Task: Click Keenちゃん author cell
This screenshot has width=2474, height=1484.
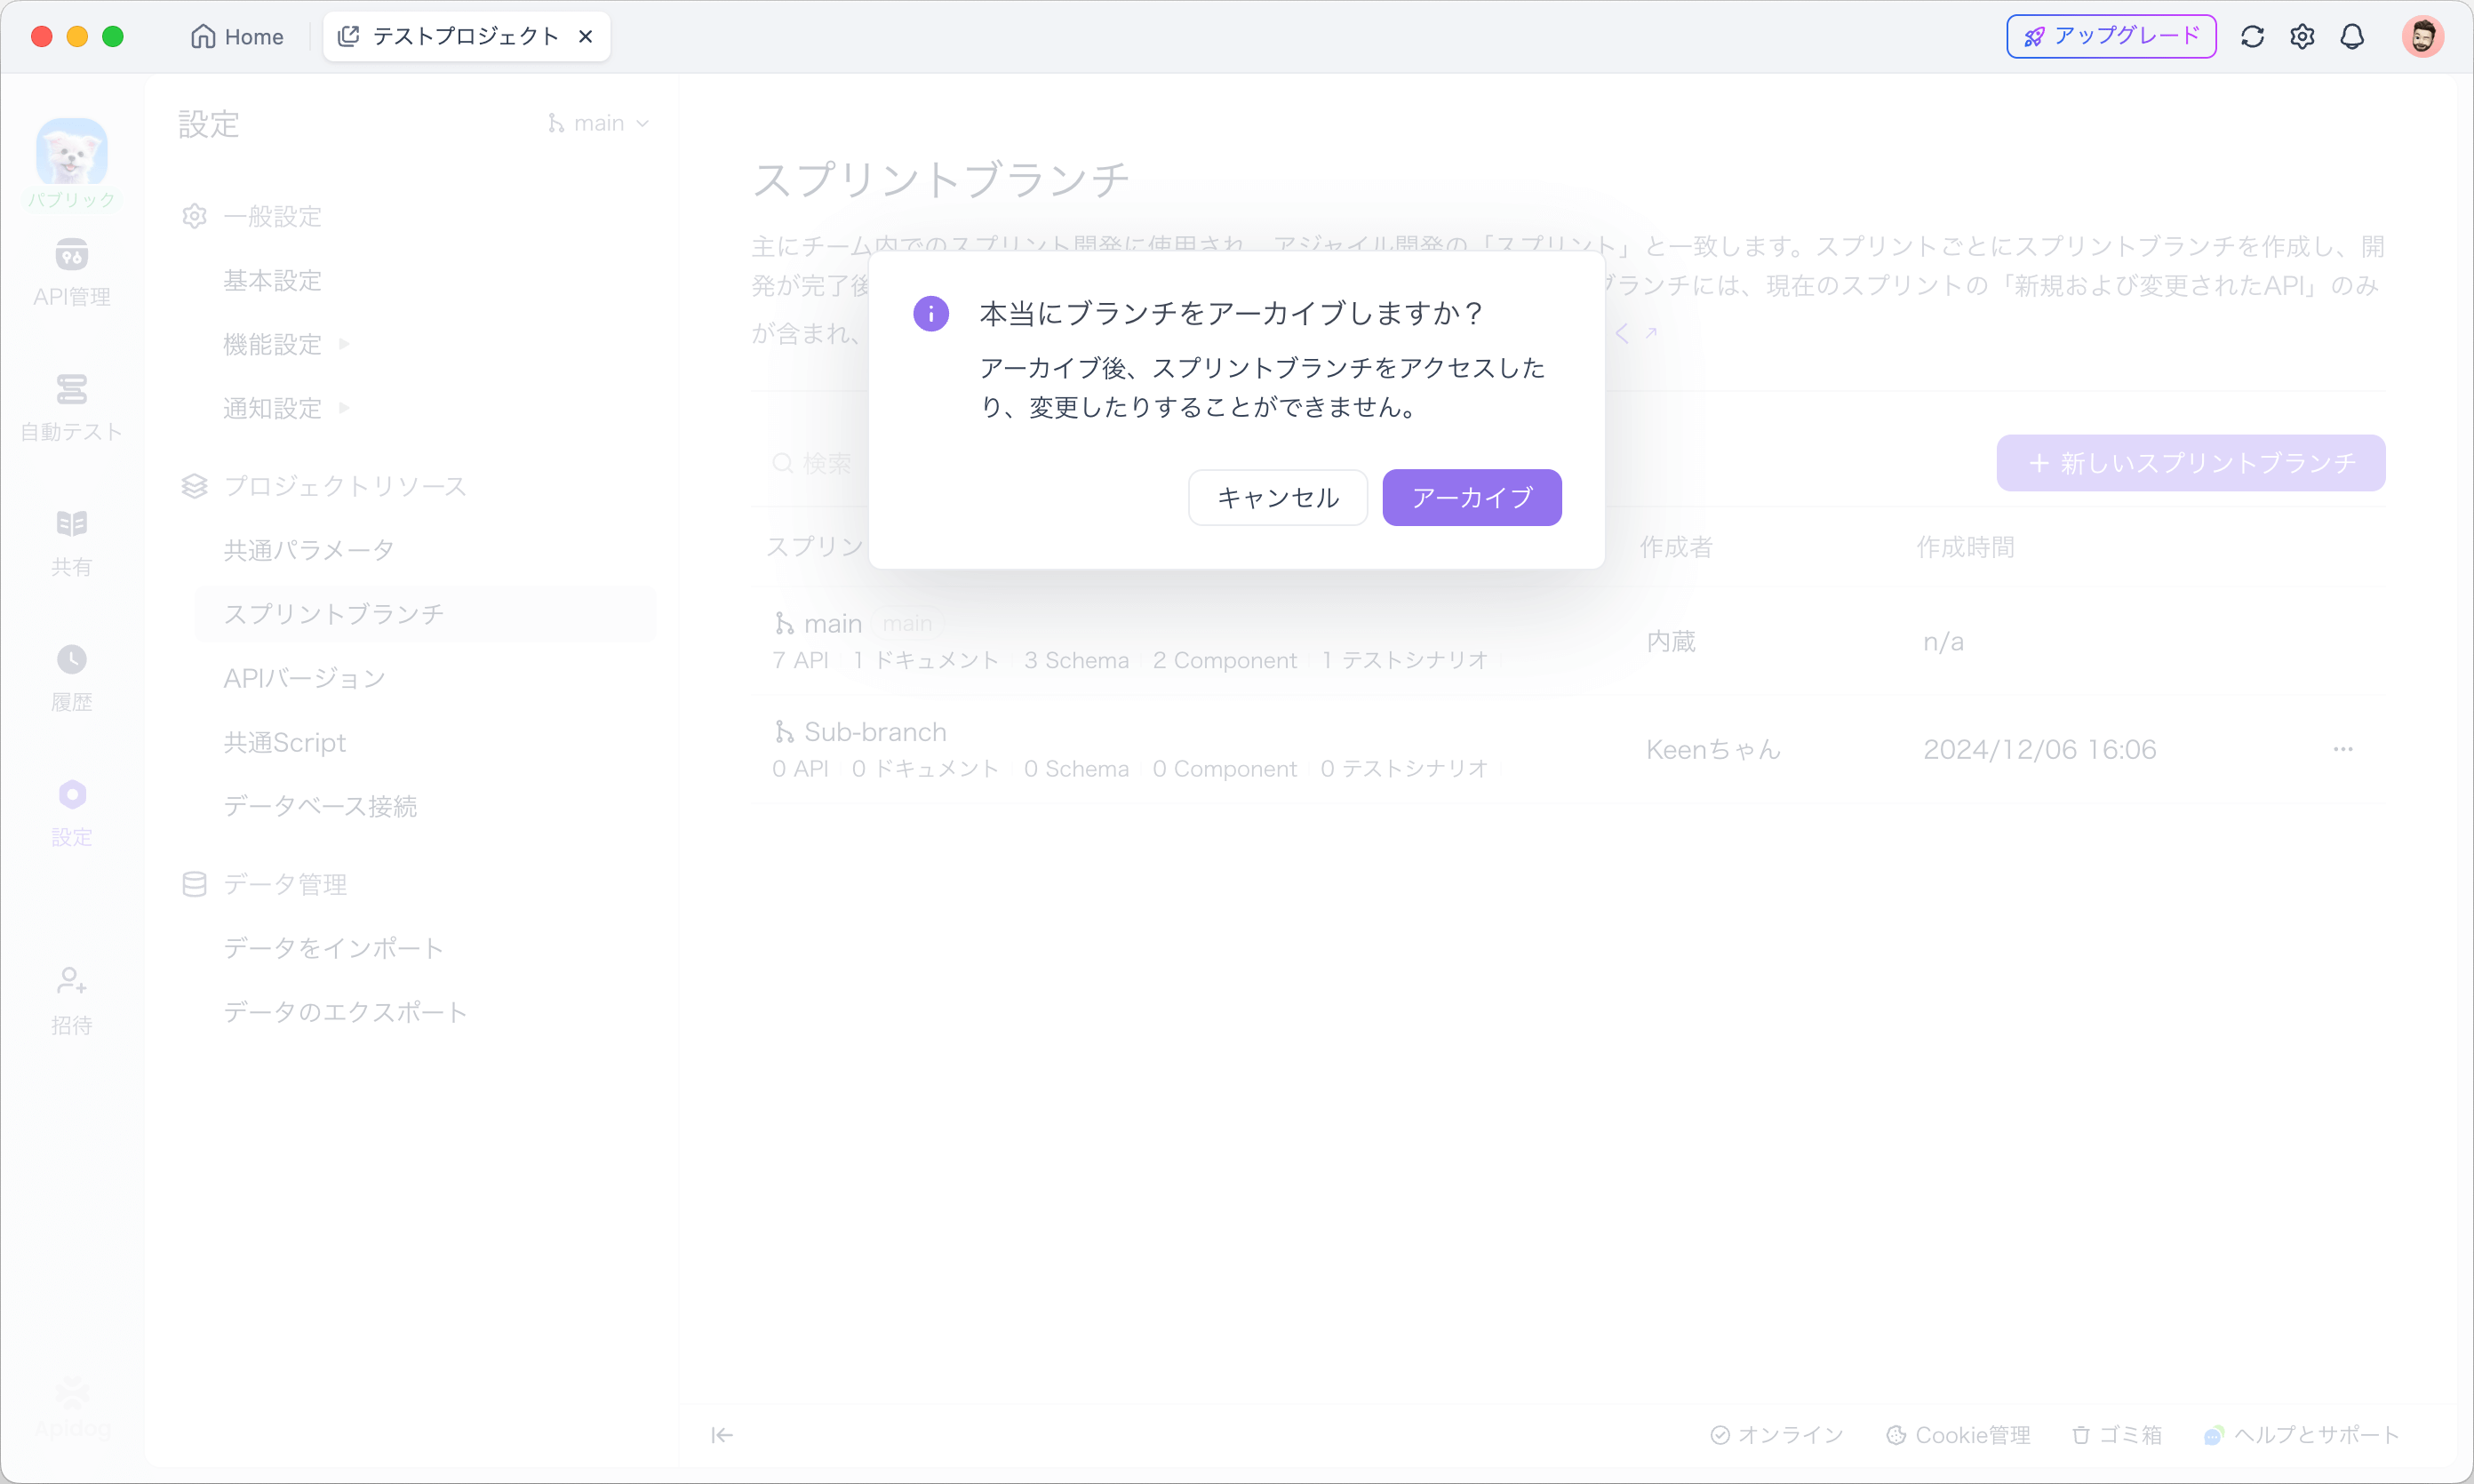Action: [1713, 749]
